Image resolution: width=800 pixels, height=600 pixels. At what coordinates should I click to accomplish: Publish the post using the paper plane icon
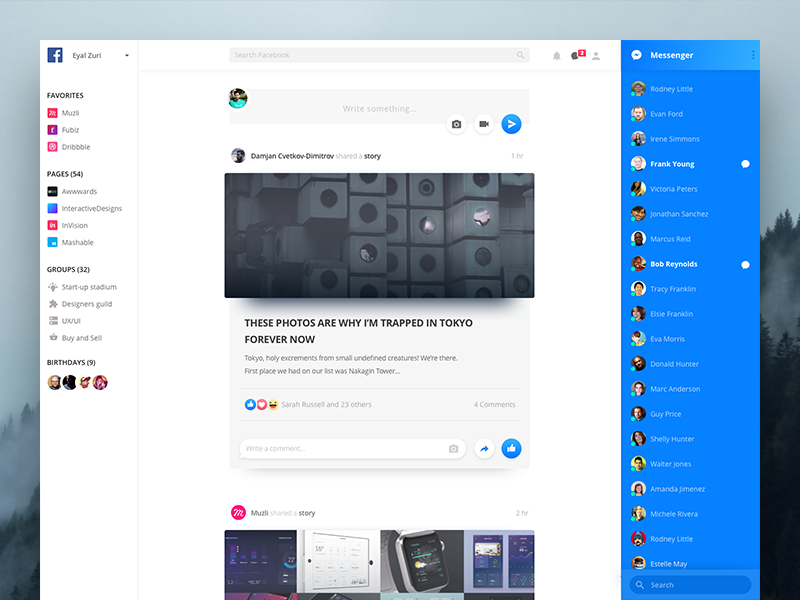[x=512, y=124]
